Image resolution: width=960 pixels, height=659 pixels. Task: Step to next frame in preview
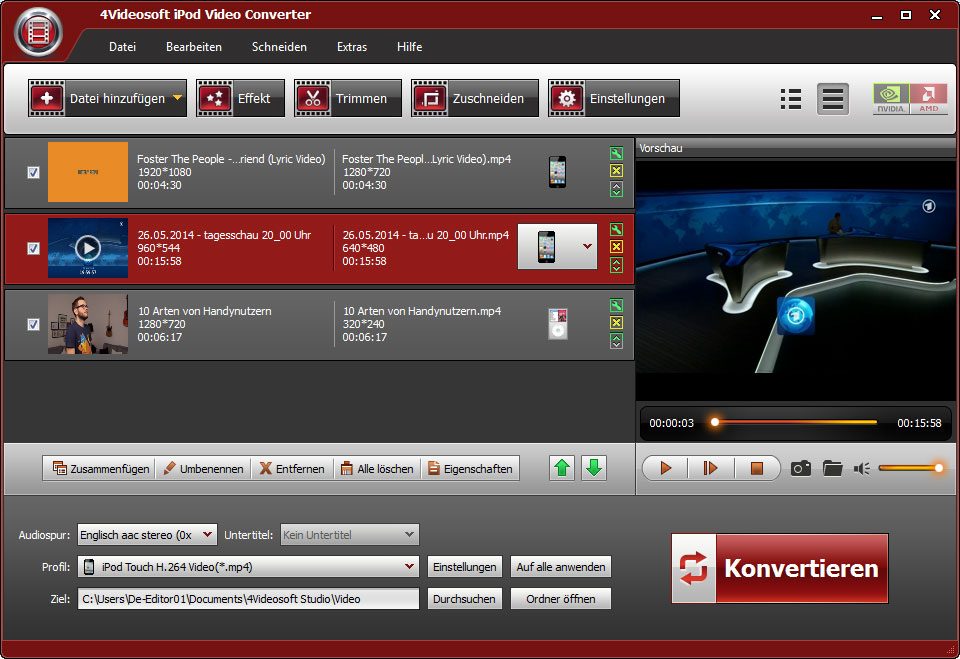point(710,469)
